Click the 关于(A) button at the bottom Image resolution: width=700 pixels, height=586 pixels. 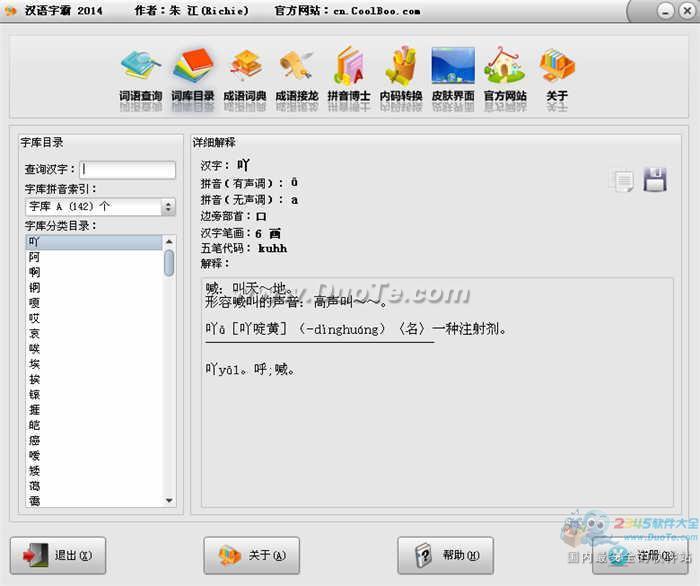(251, 555)
